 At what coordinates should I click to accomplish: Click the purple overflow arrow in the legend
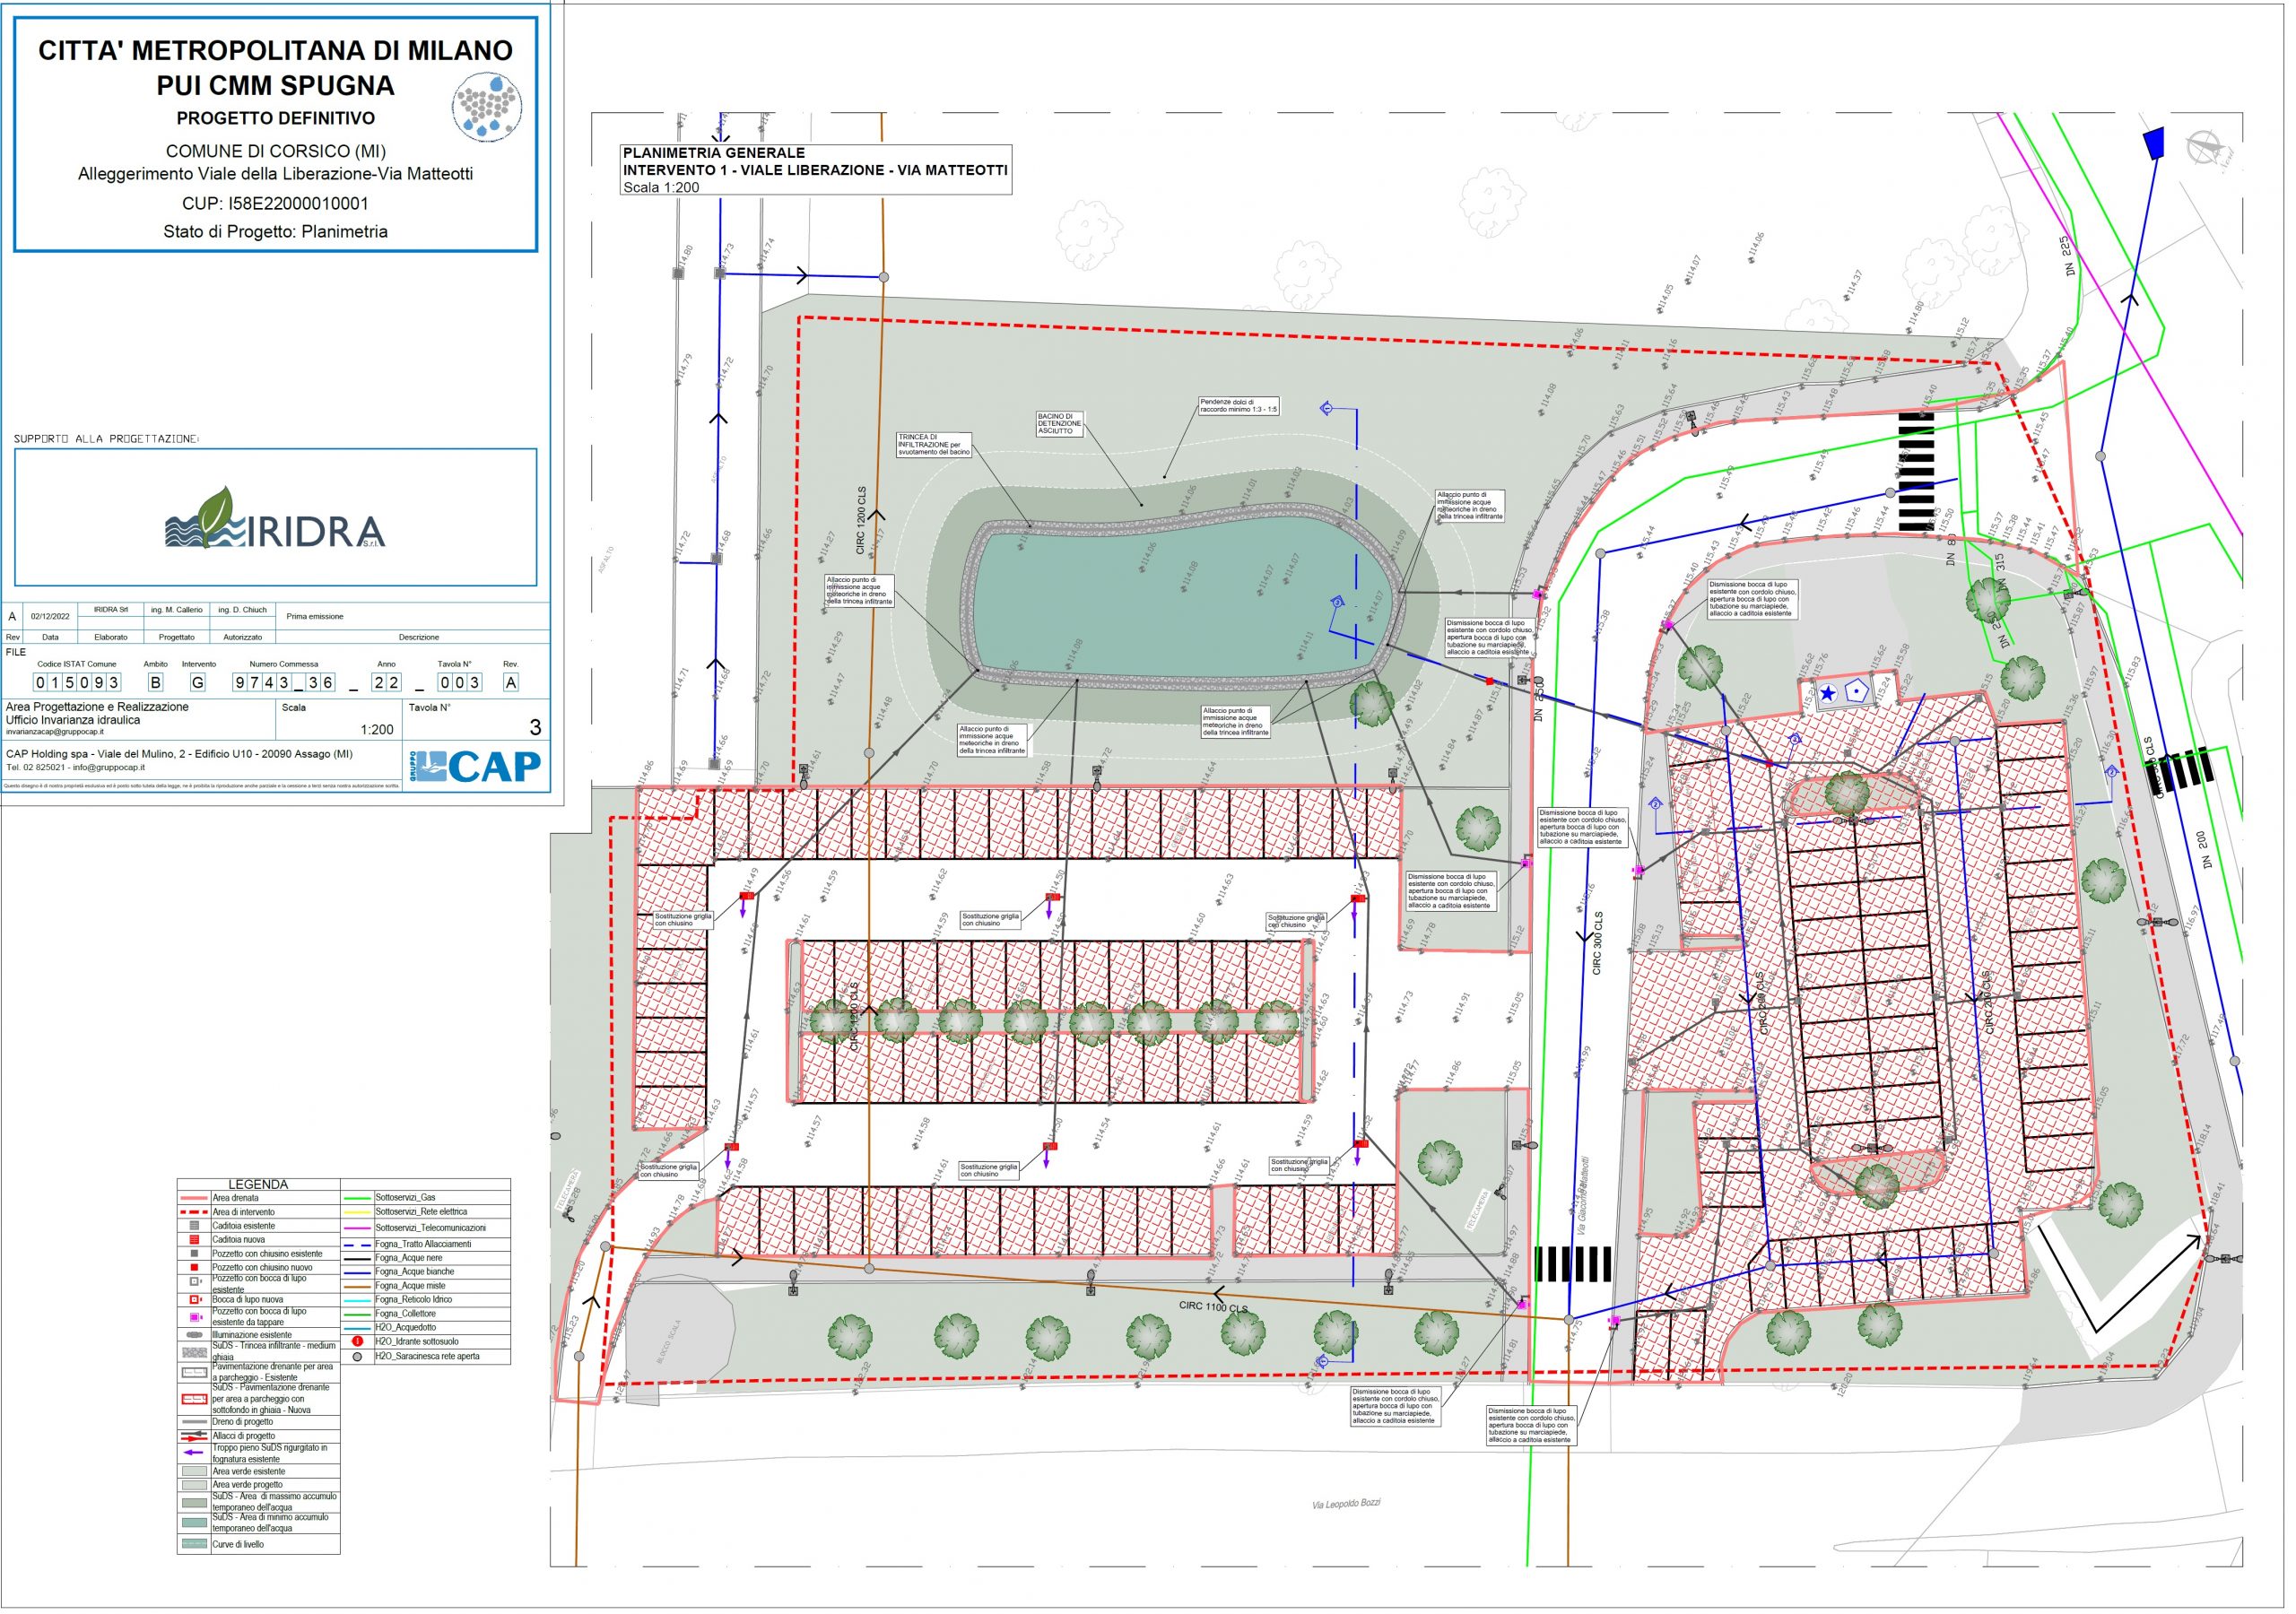(194, 1453)
